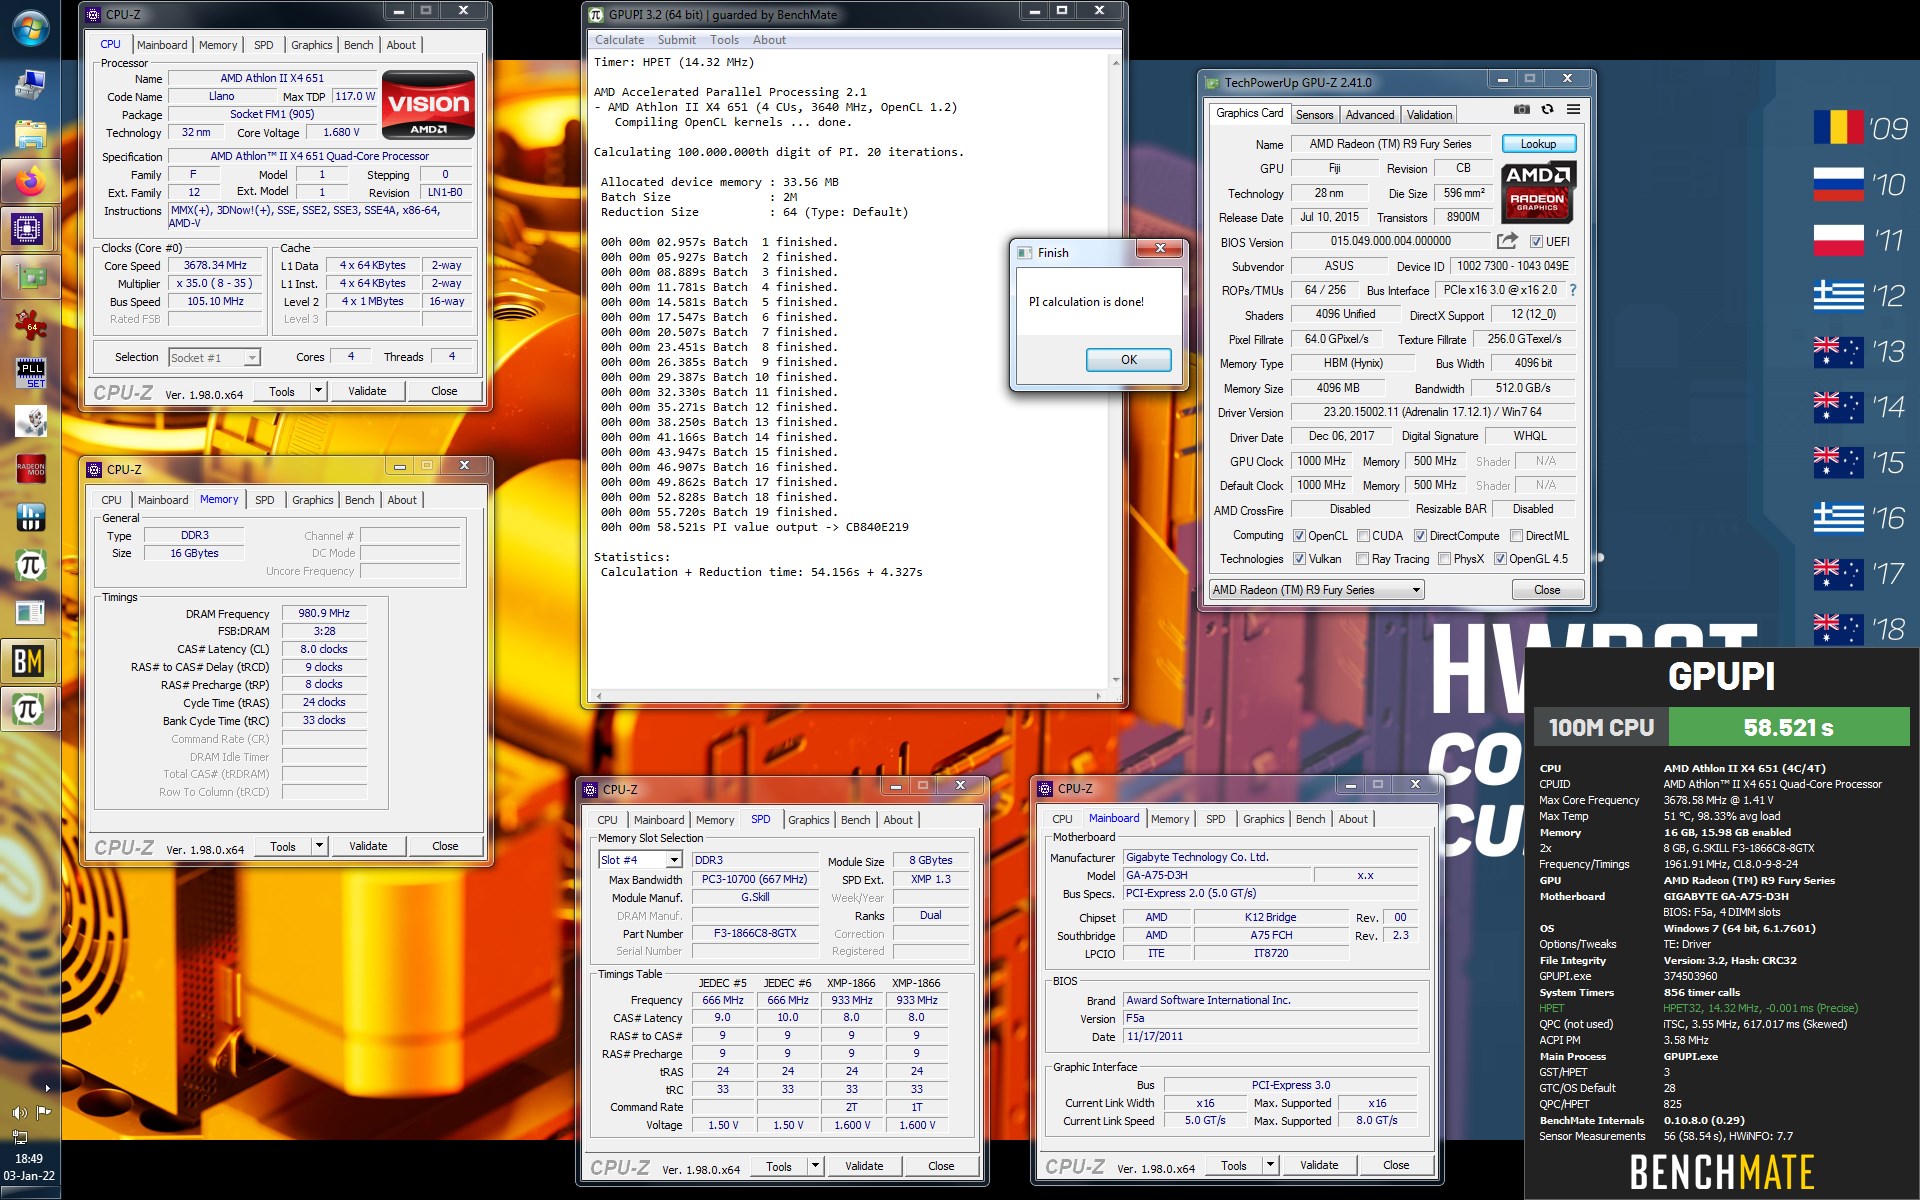Click the 58.521 s result in BenchMate panel

click(1789, 728)
